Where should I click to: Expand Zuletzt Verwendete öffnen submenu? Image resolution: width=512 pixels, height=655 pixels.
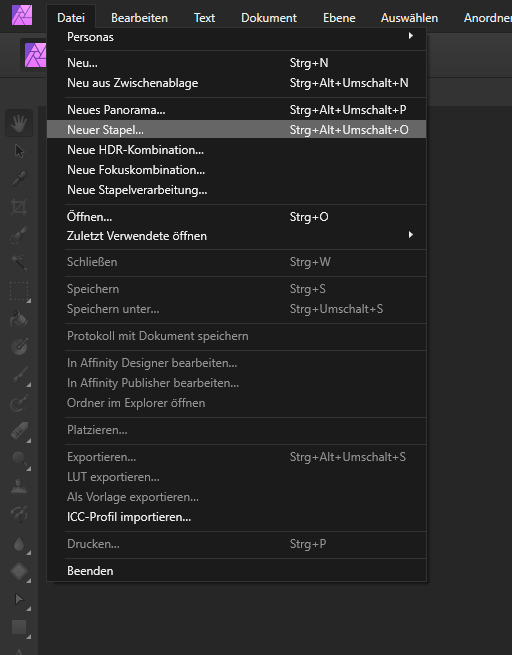coord(236,236)
